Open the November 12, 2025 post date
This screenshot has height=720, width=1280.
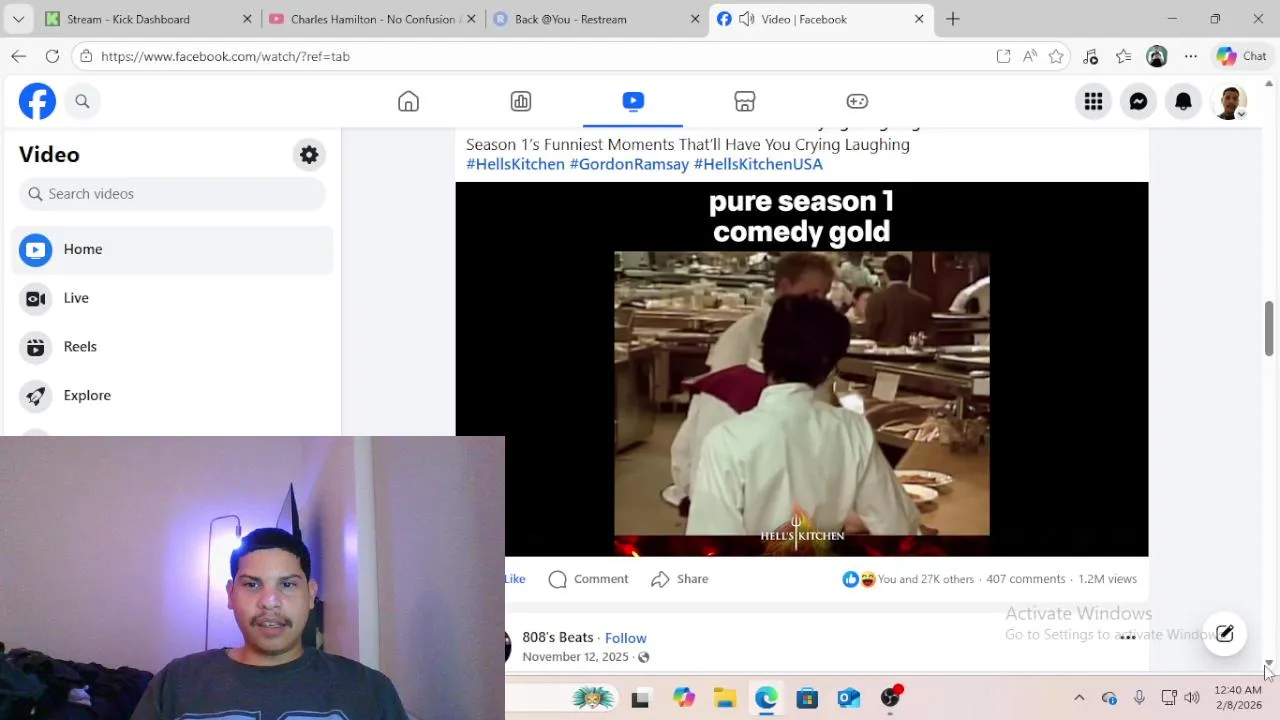575,657
